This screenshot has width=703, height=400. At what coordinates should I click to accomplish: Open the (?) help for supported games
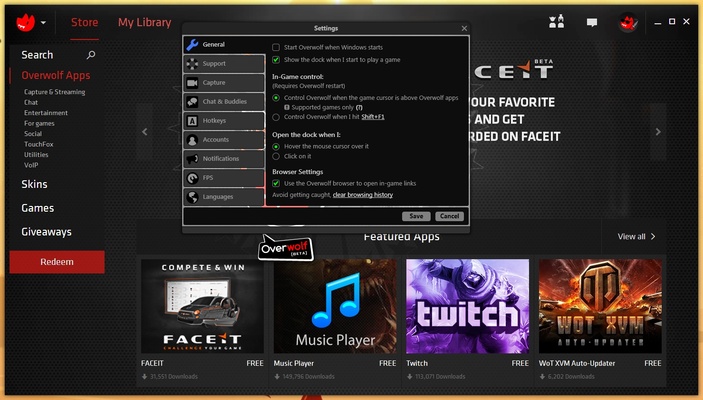click(x=359, y=108)
